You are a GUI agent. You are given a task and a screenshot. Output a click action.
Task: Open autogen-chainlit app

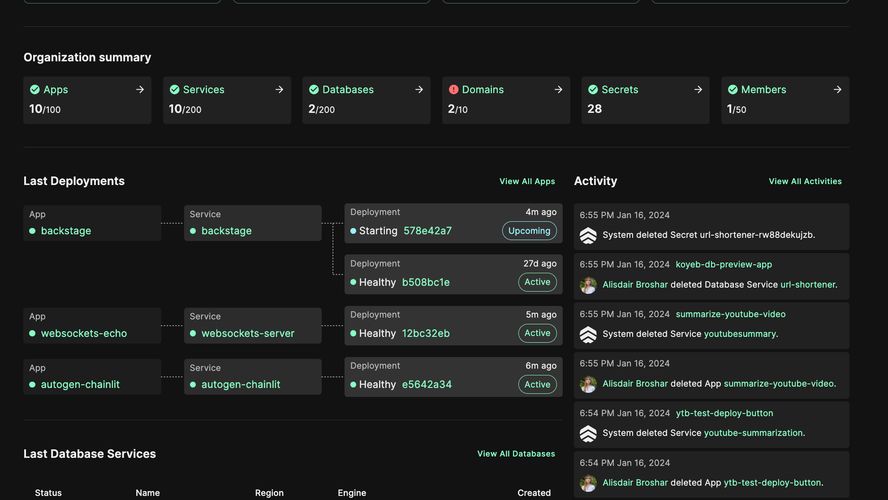(x=80, y=385)
